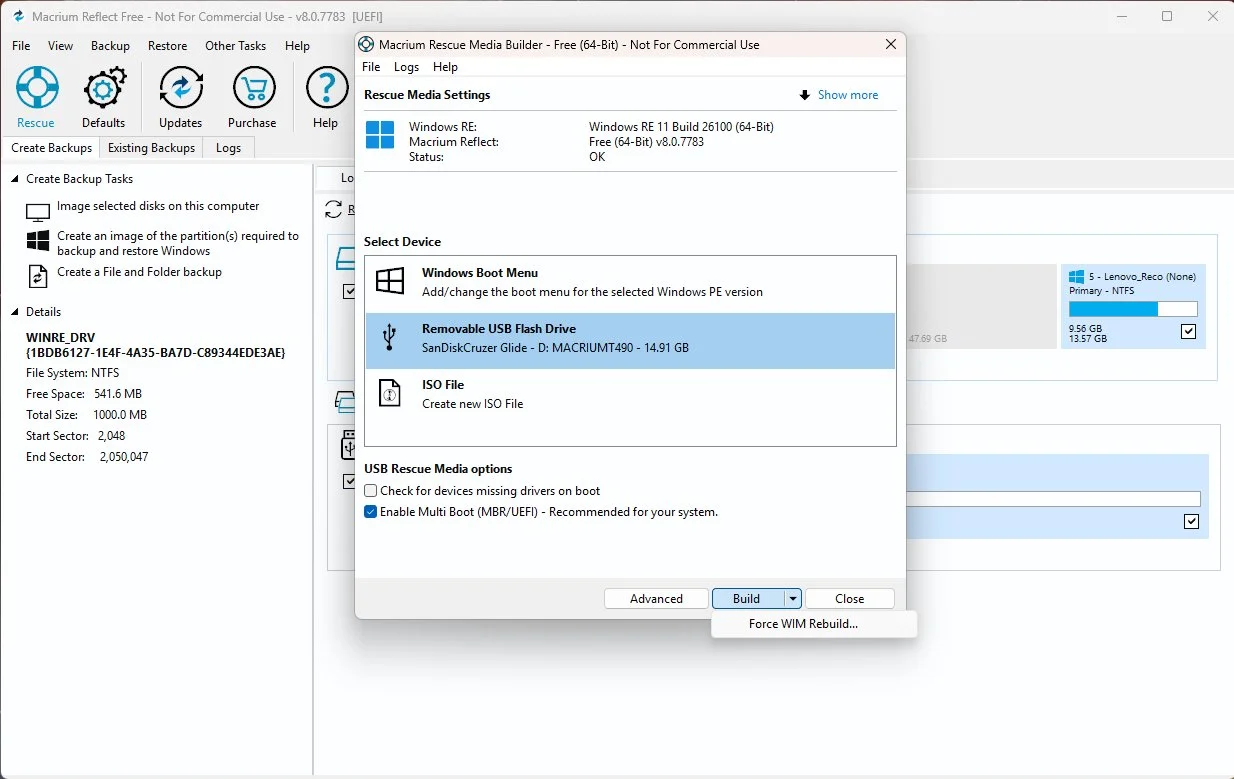Click Total Size 1000.0 MB value
1234x779 pixels.
tap(120, 415)
